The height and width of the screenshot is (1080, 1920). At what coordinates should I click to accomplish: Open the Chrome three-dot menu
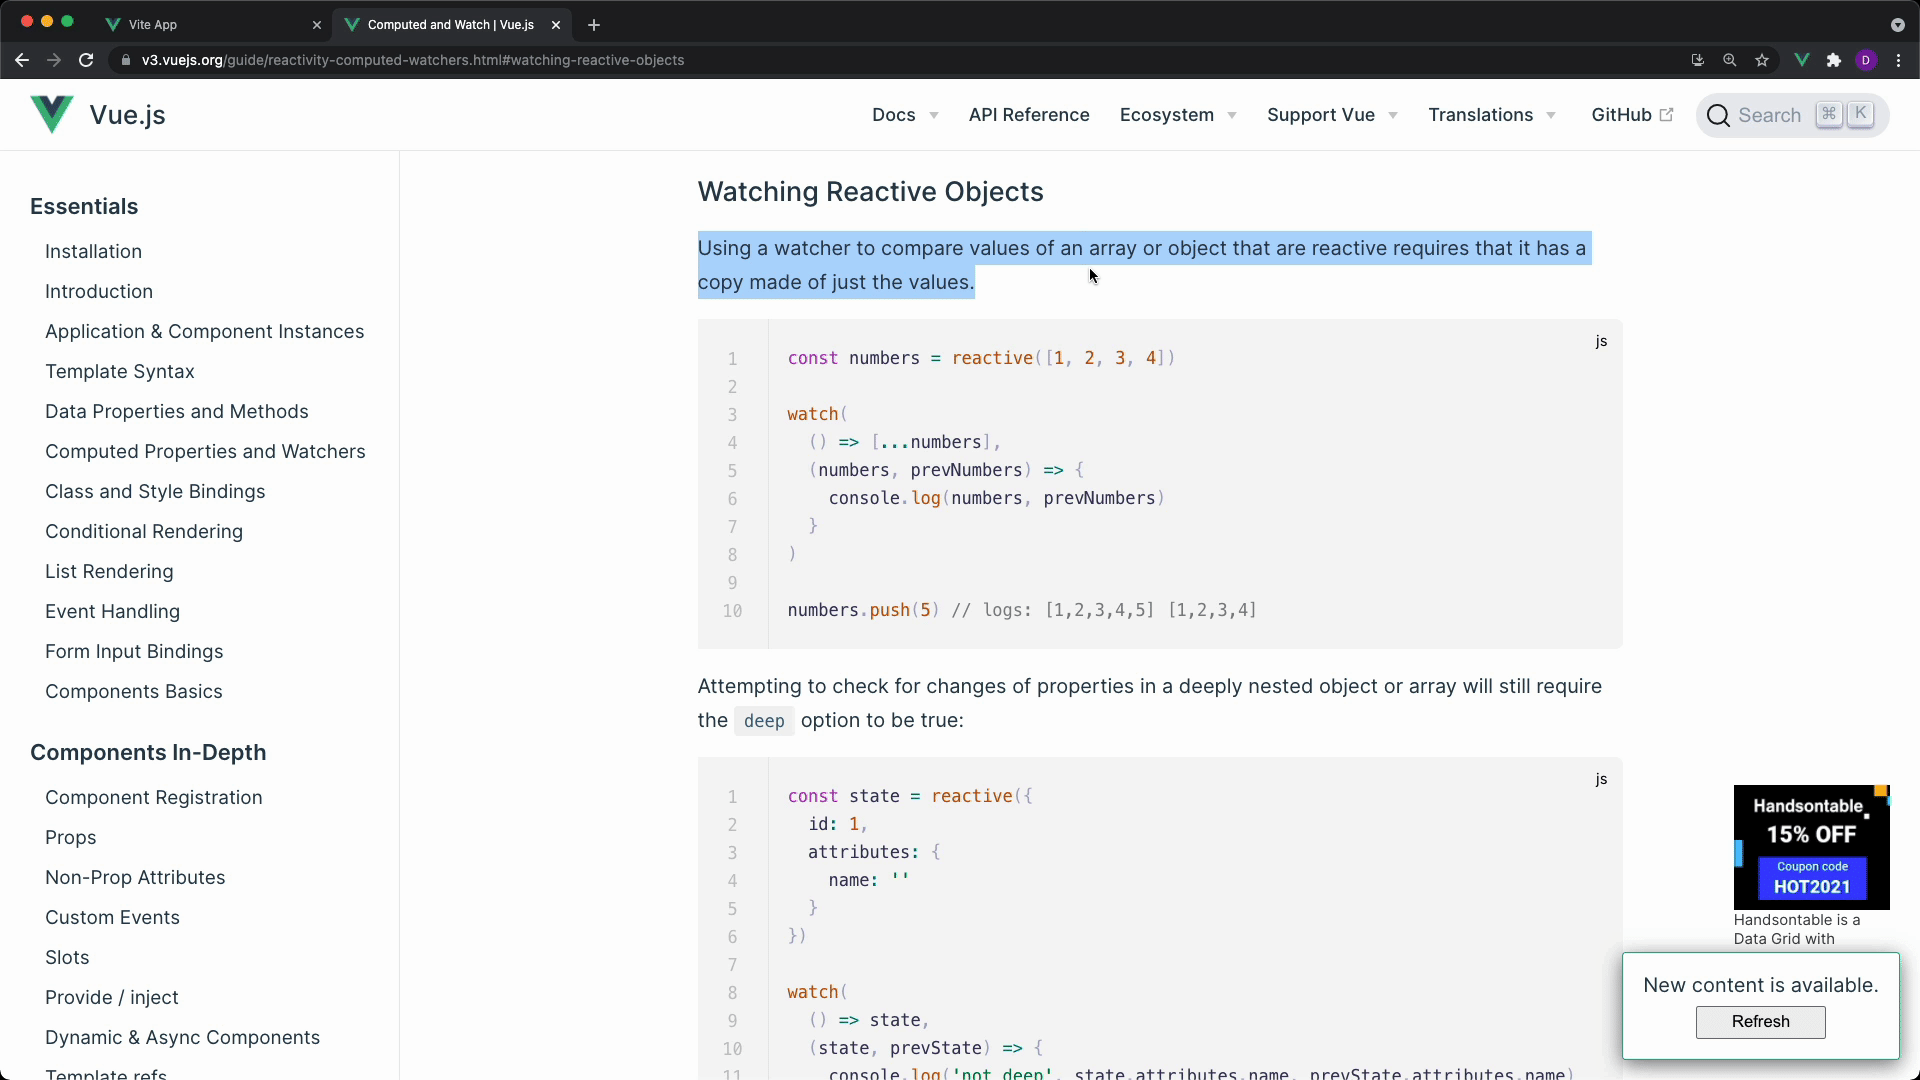(1898, 60)
